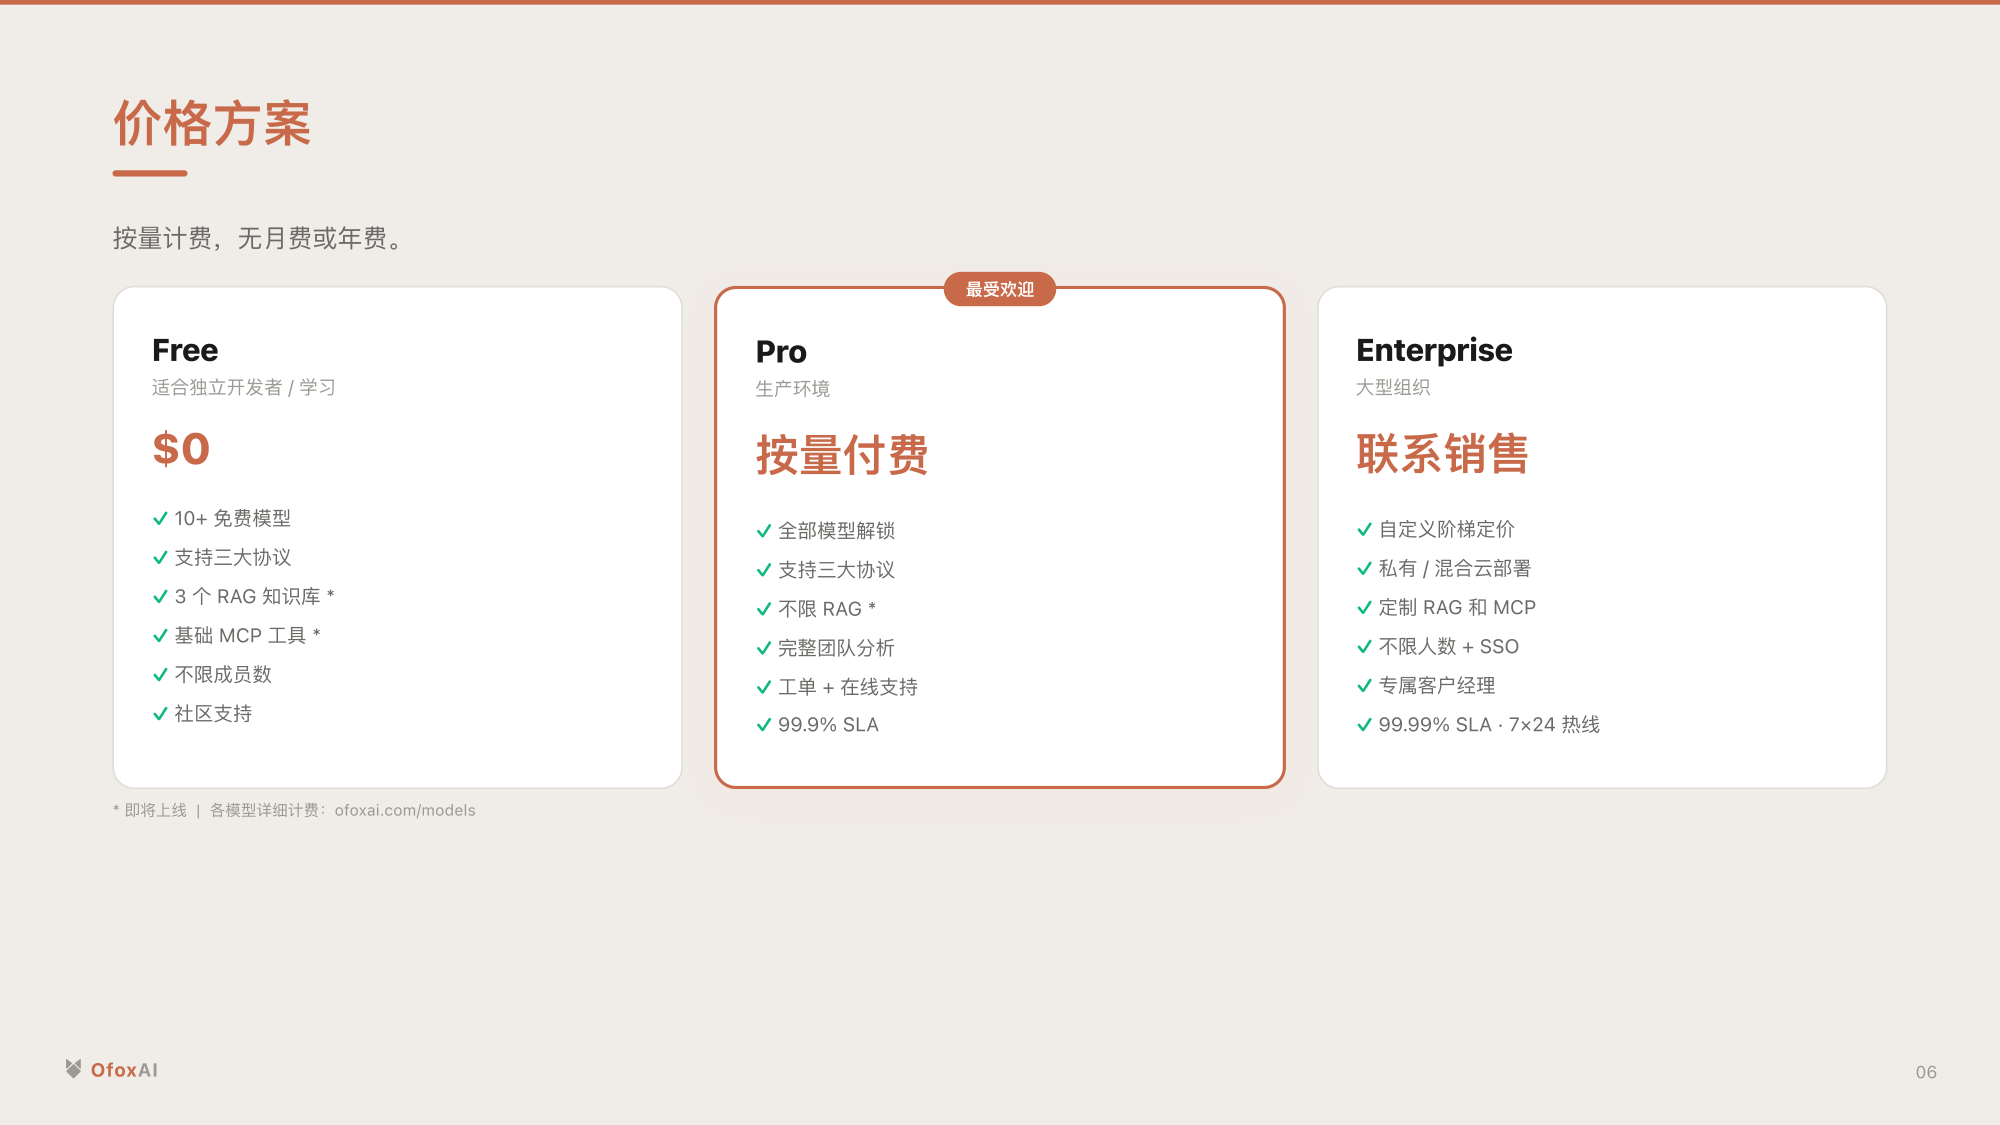Click the 联系销售 text in Enterprise card
The height and width of the screenshot is (1125, 2000).
click(1443, 455)
